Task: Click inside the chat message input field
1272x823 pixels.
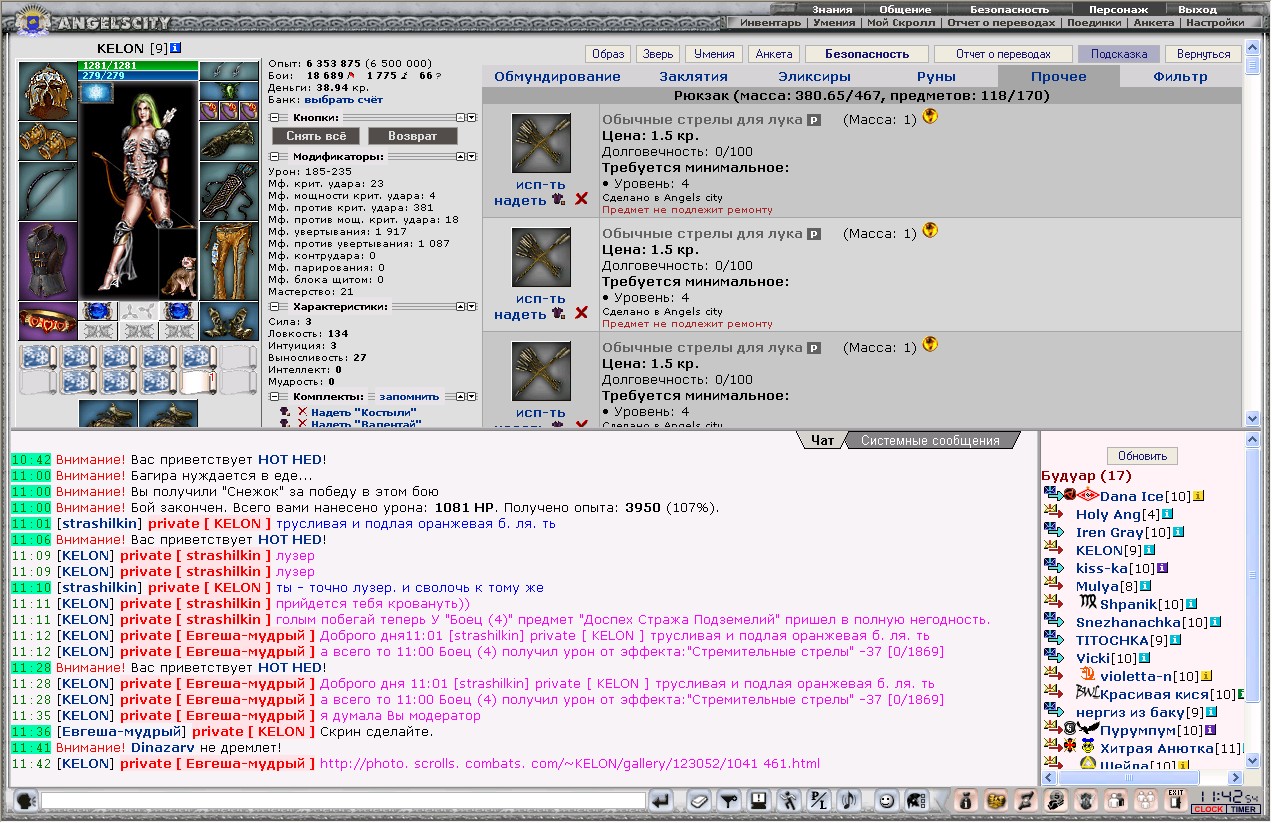Action: click(x=341, y=800)
